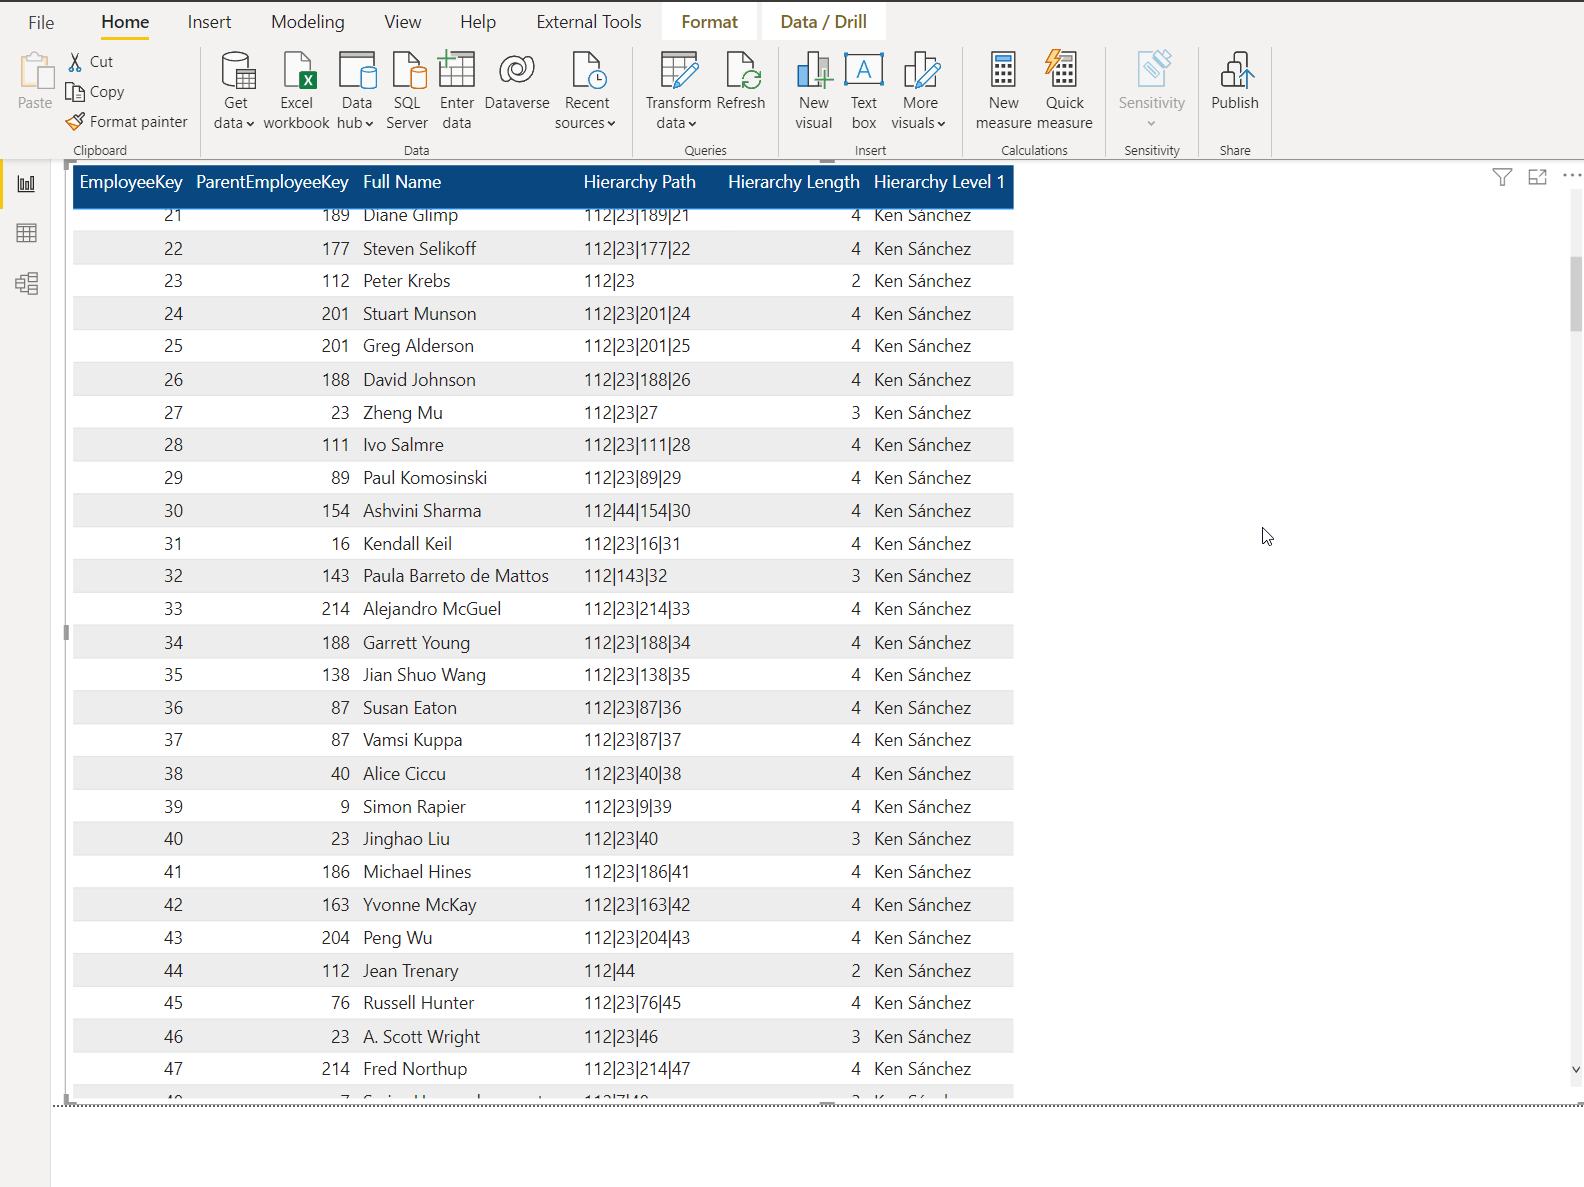Click the Jean Trenary name cell
The height and width of the screenshot is (1187, 1584).
[x=410, y=971]
